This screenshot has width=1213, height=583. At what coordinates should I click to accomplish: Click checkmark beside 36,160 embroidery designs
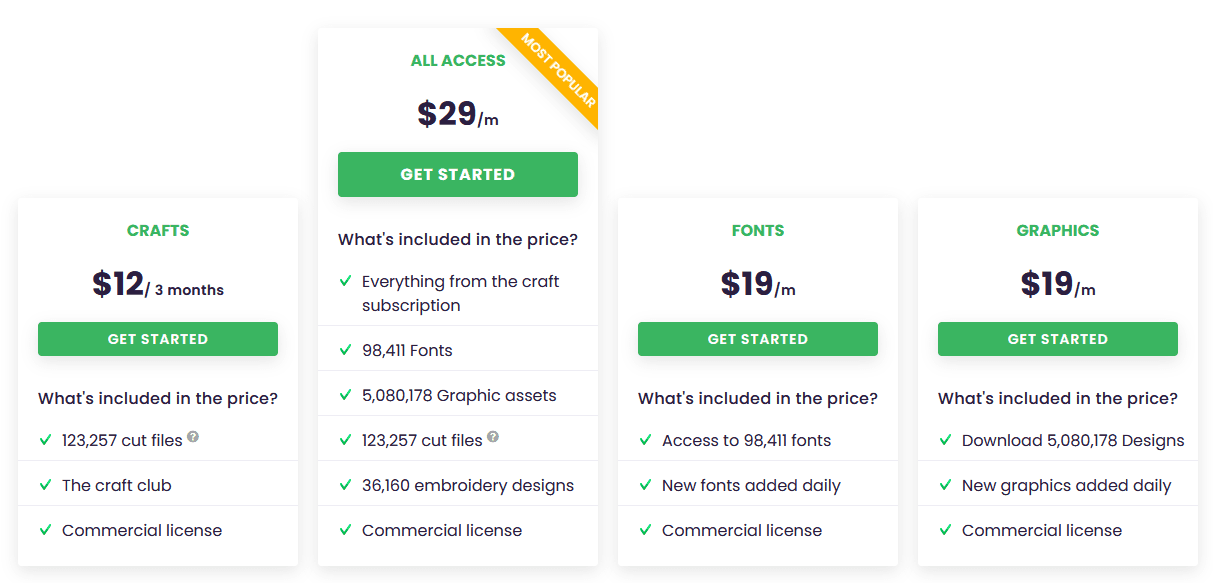pos(345,485)
